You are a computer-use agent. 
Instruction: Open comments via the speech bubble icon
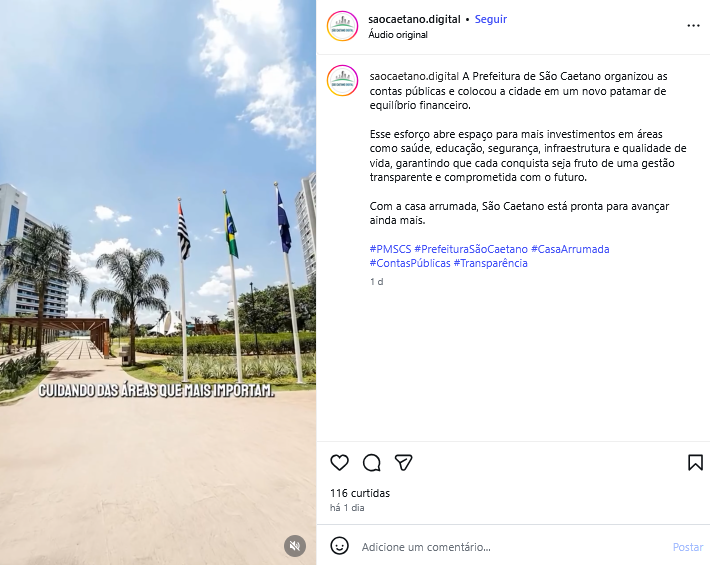[372, 463]
